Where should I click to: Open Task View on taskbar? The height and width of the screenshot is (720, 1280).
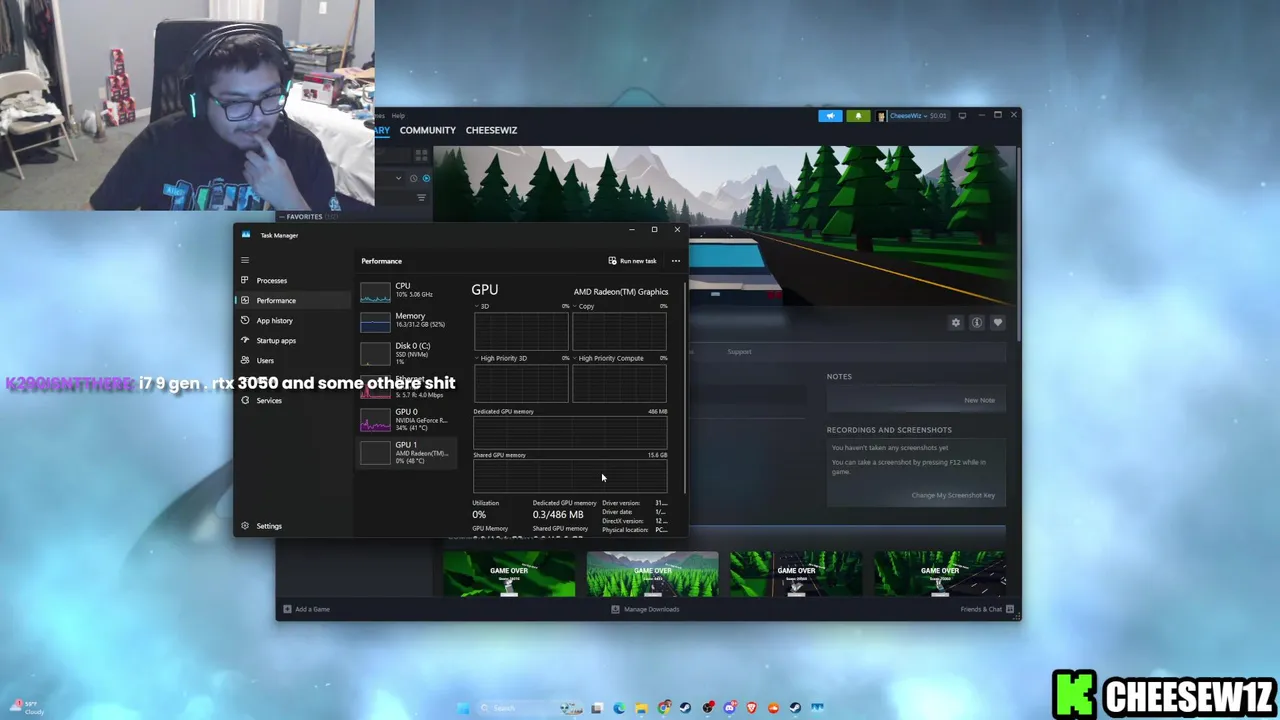click(x=597, y=708)
